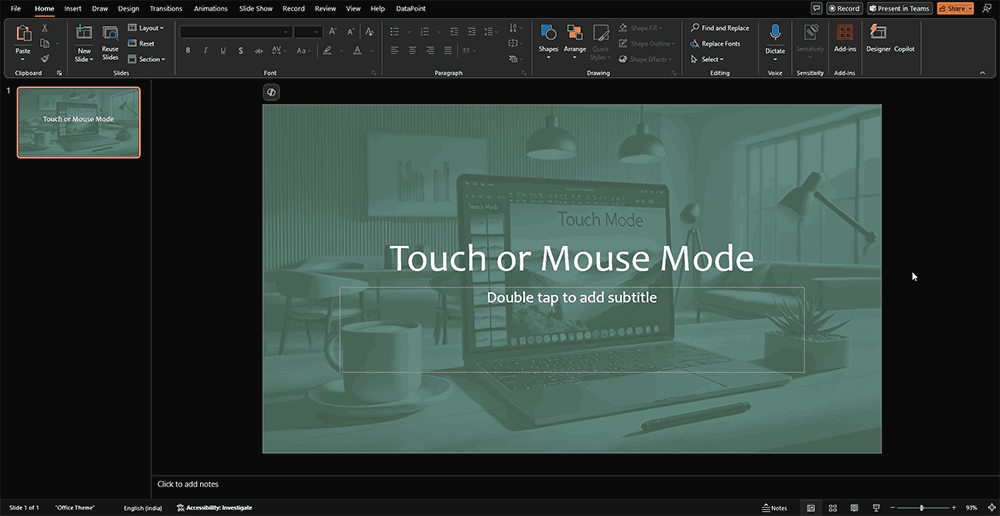Toggle align text right
The height and width of the screenshot is (516, 1000).
[x=430, y=50]
